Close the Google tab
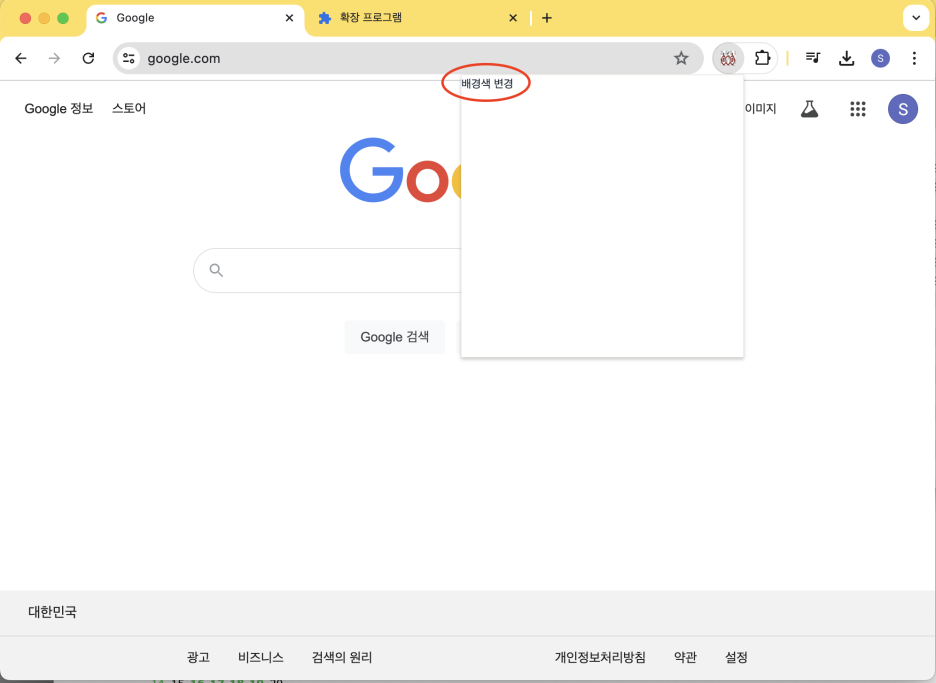The height and width of the screenshot is (683, 936). [290, 18]
